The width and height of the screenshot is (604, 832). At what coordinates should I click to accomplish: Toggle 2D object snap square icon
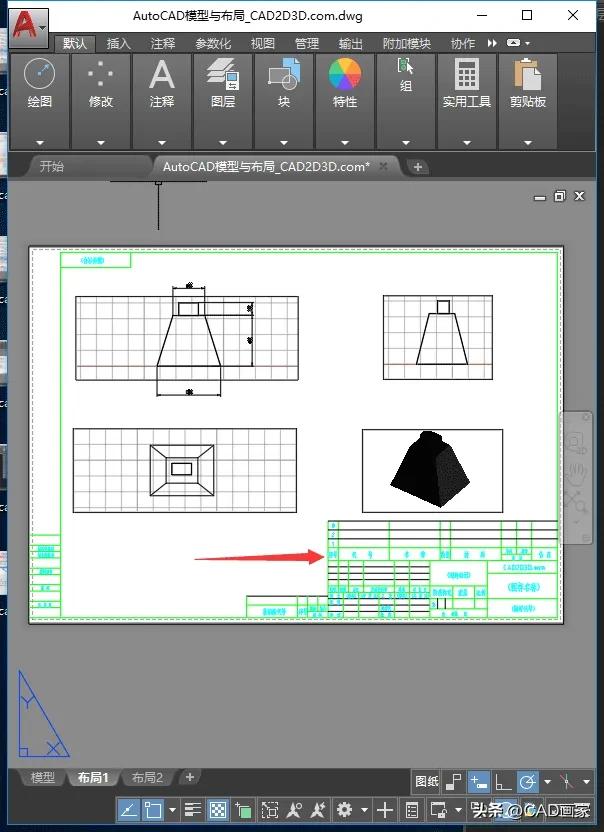coord(153,810)
